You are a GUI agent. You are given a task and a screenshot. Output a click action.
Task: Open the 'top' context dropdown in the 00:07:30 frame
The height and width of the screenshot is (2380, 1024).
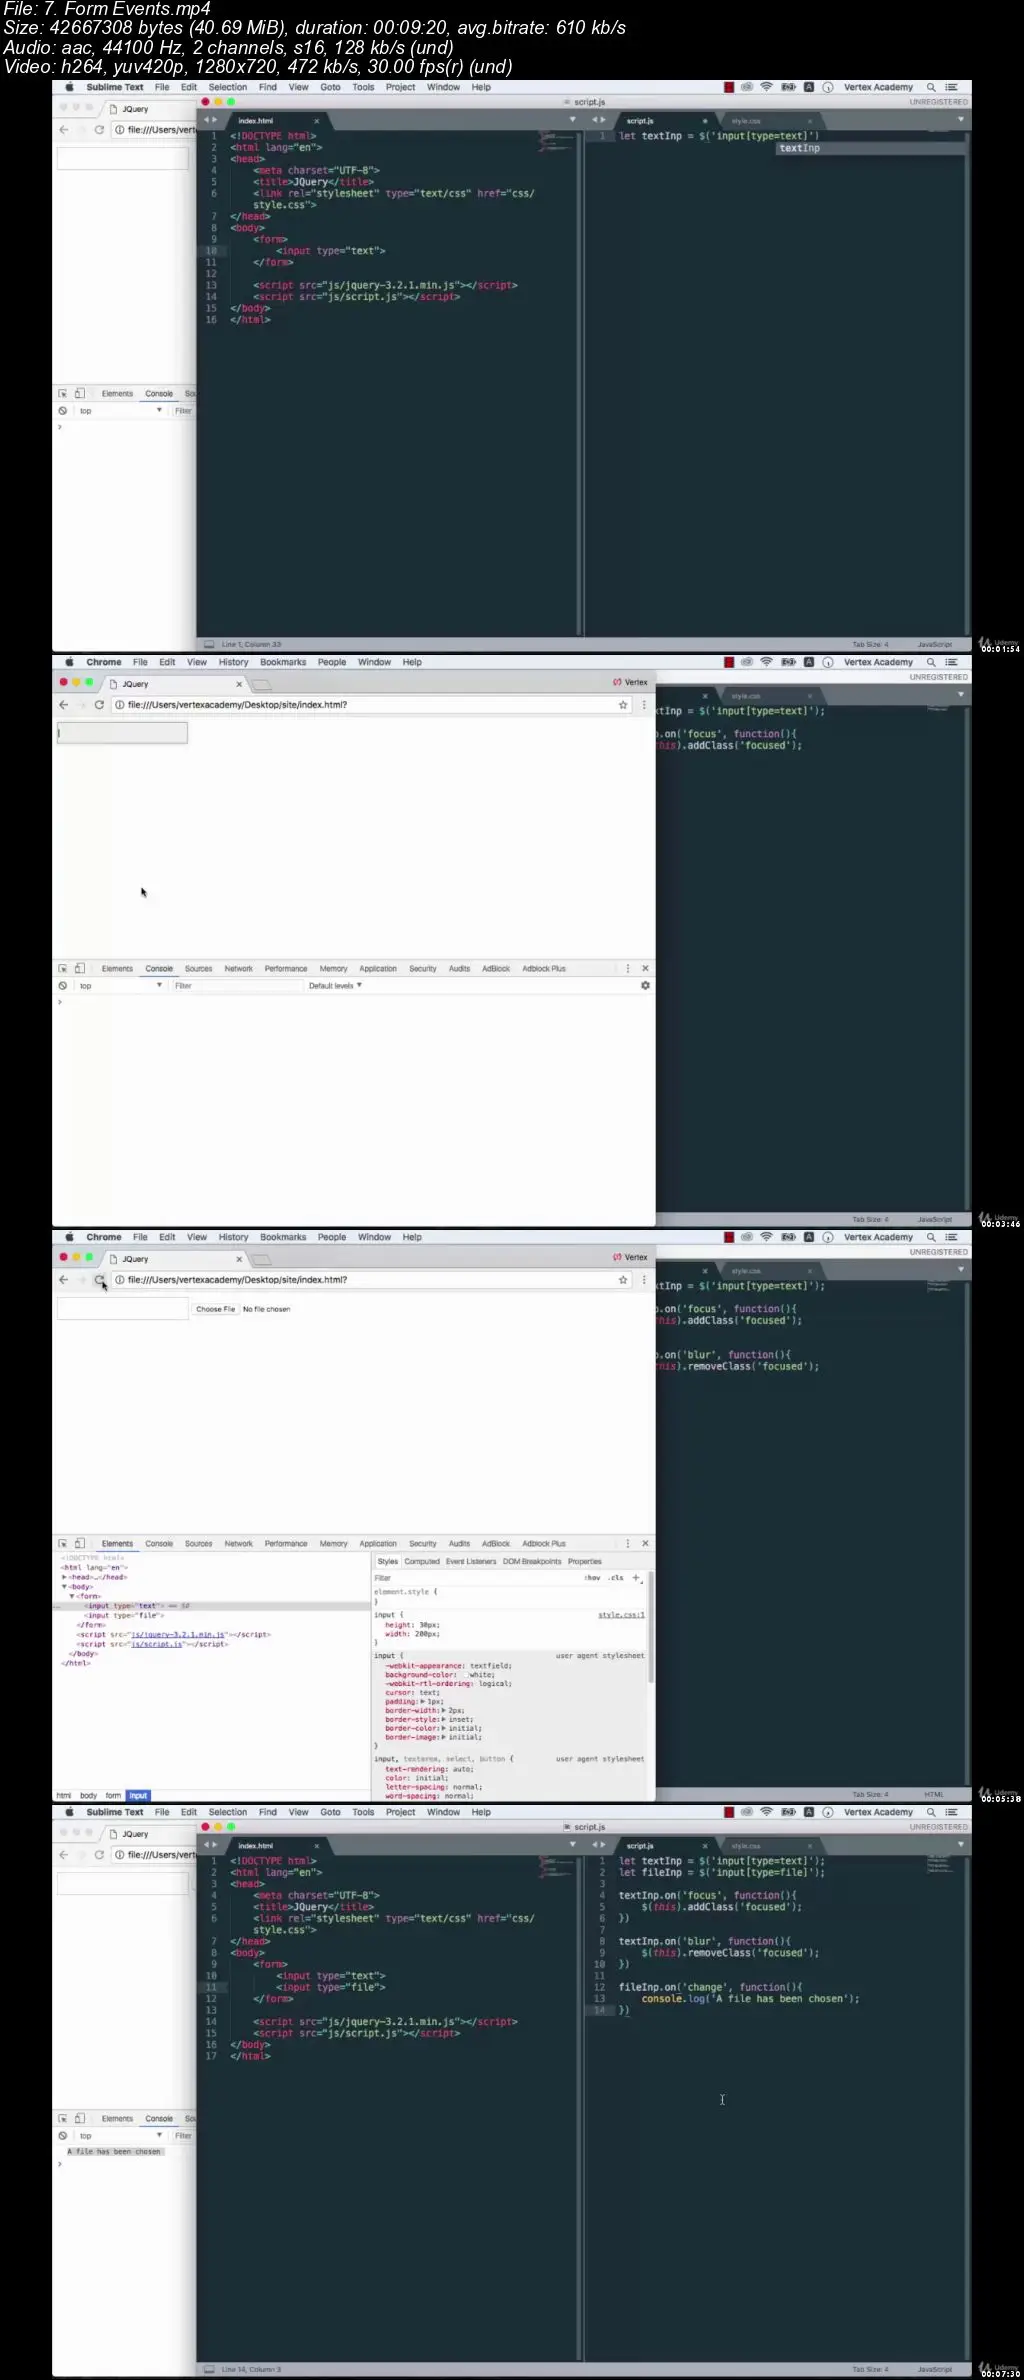click(120, 2136)
